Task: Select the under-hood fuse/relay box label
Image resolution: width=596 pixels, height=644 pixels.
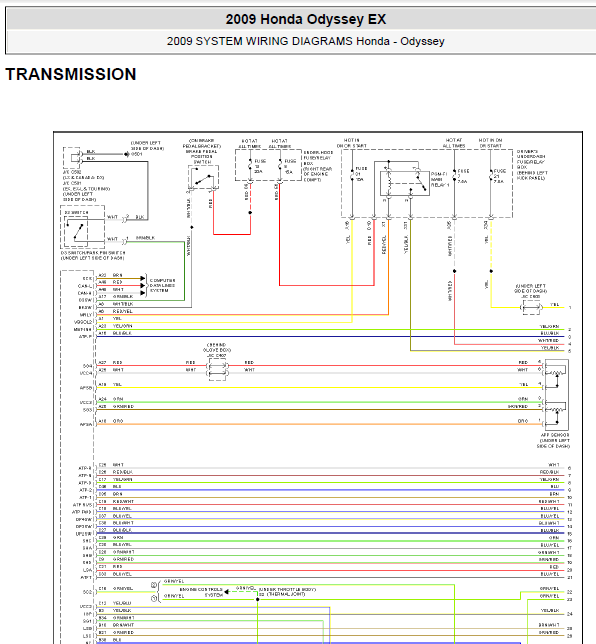Action: coord(318,166)
